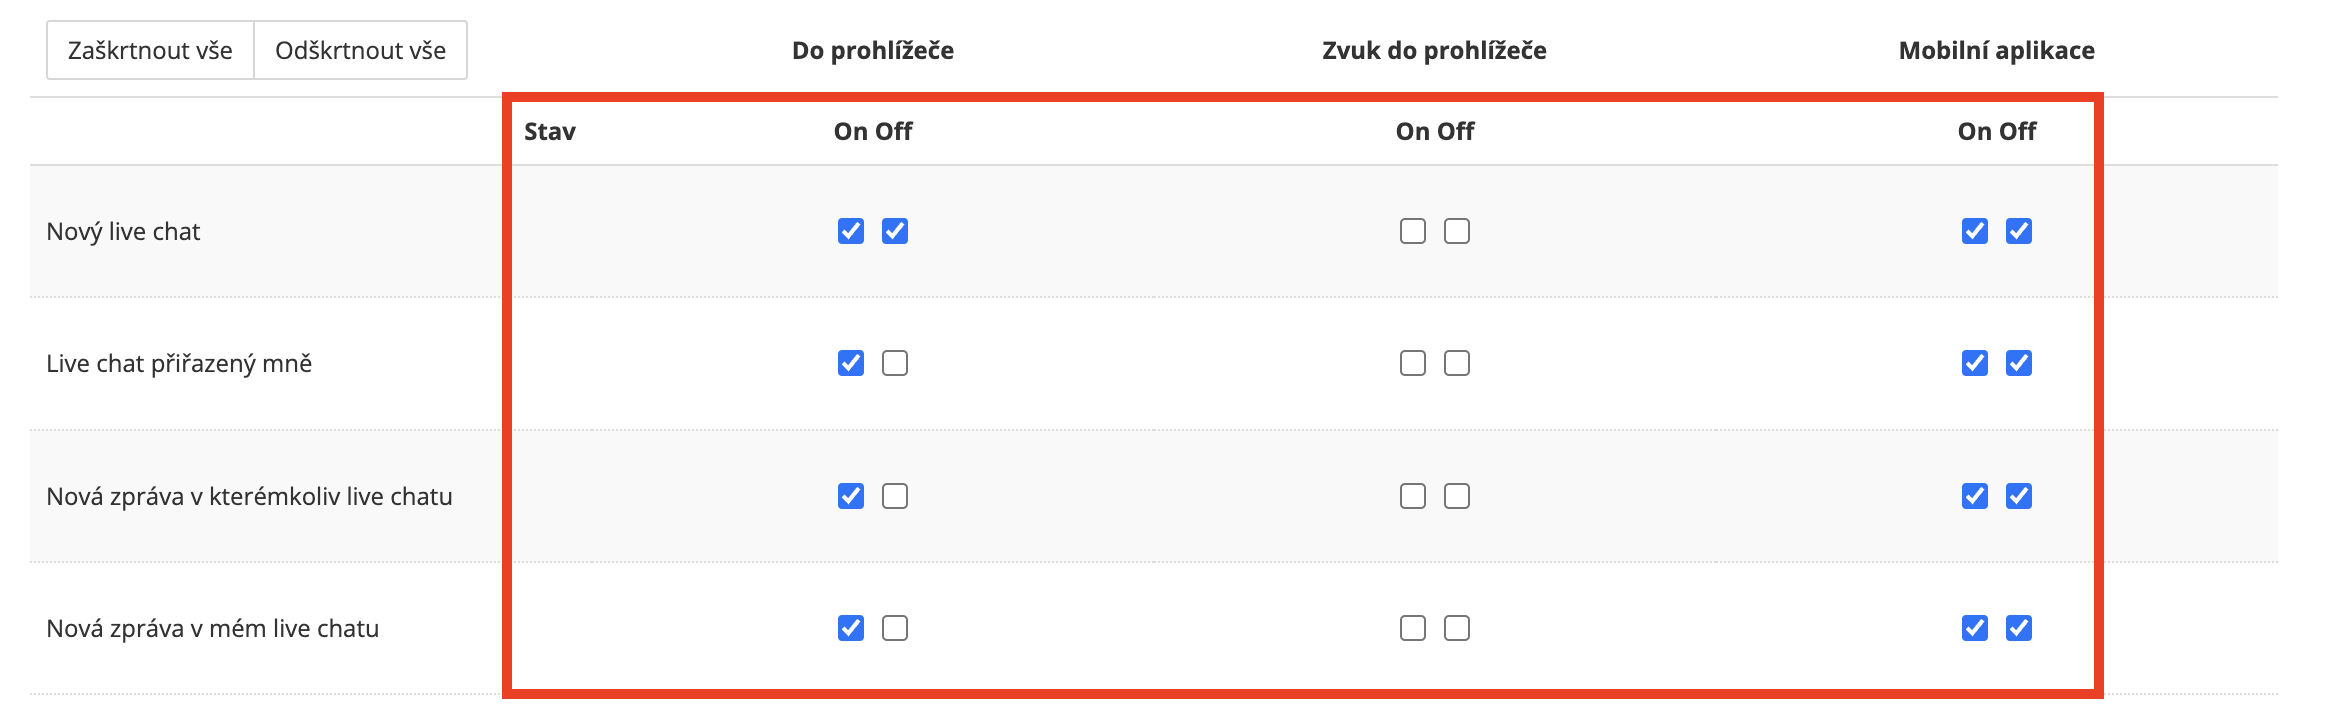The height and width of the screenshot is (720, 2326).
Task: Check Do prohlížeče Off, Nová zpráva v mém chatu
Action: tap(895, 628)
